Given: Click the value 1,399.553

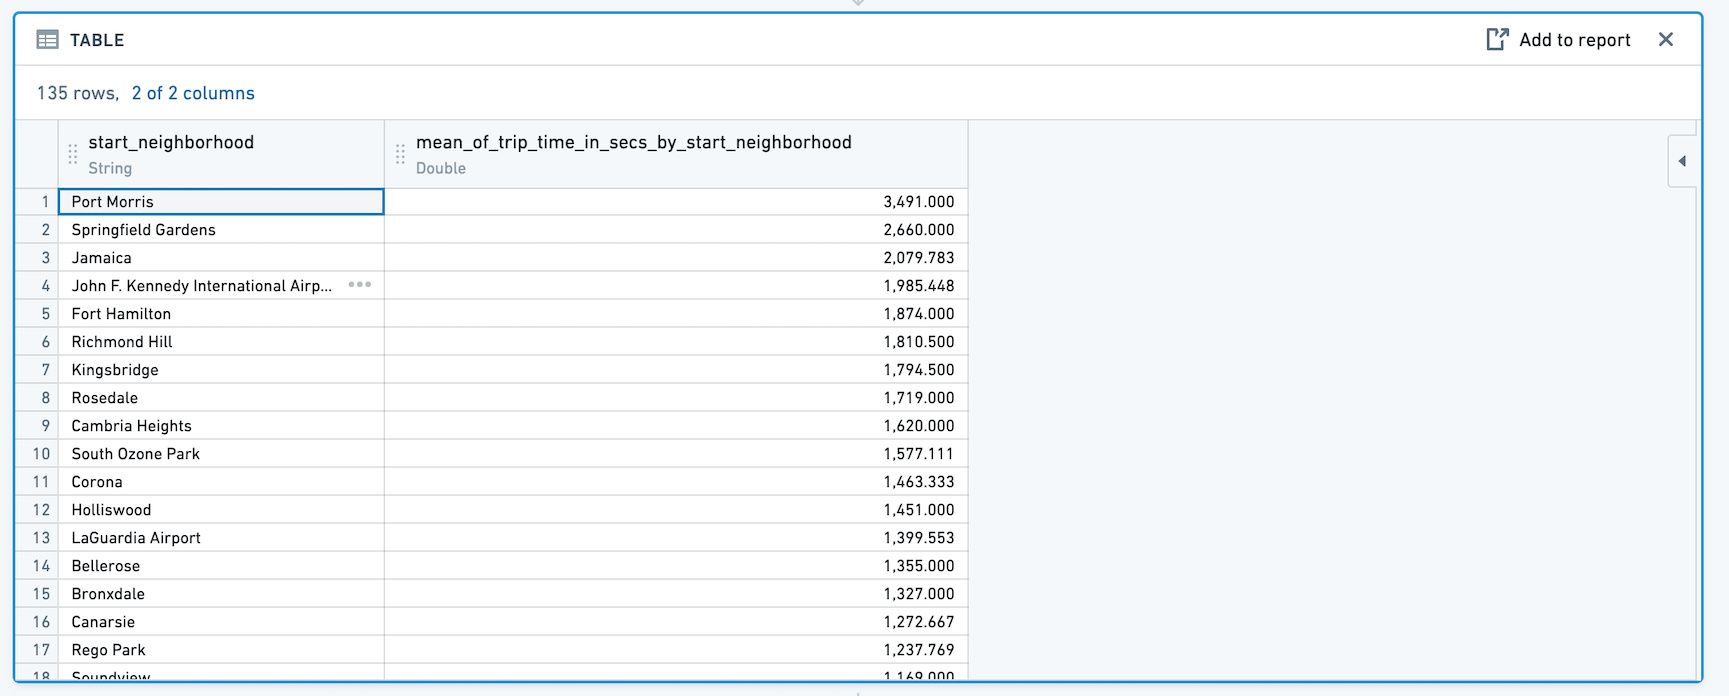Looking at the screenshot, I should click(x=918, y=538).
